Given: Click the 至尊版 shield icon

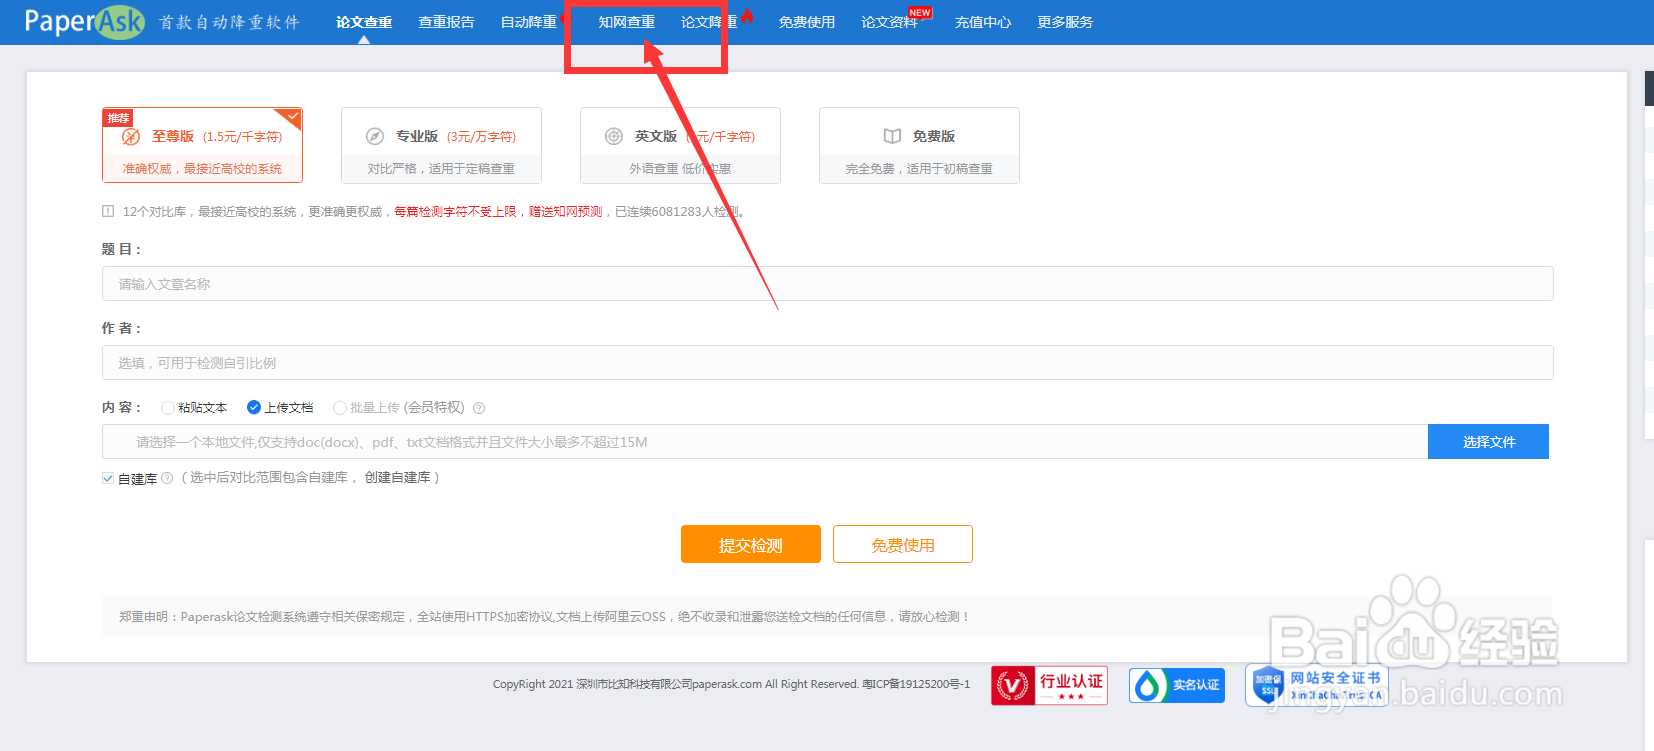Looking at the screenshot, I should point(131,136).
